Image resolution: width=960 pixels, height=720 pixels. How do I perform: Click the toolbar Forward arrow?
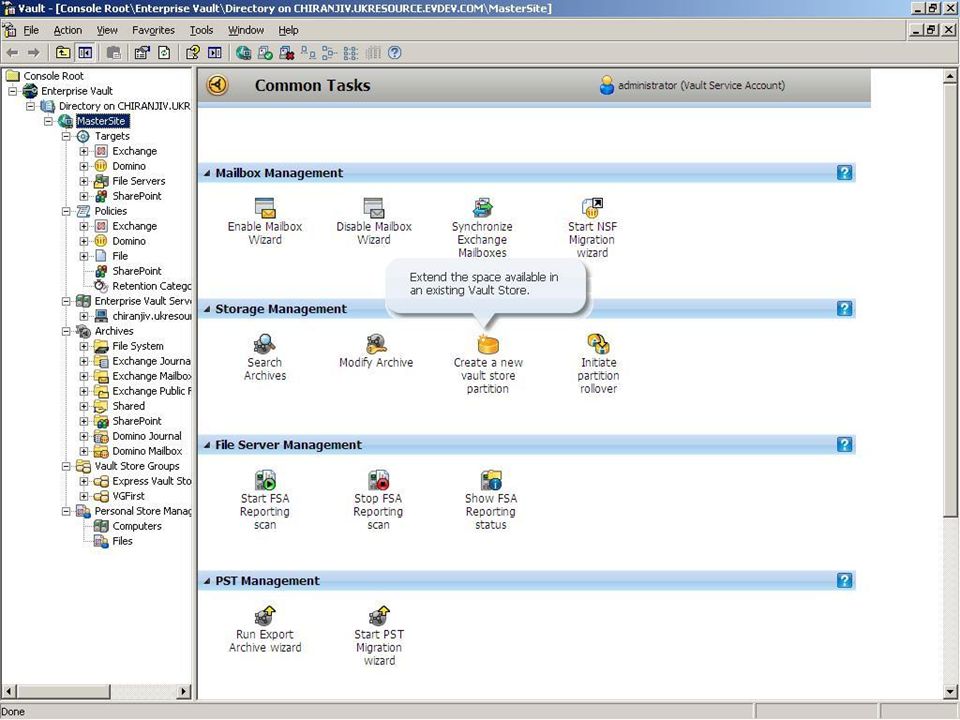(x=34, y=53)
